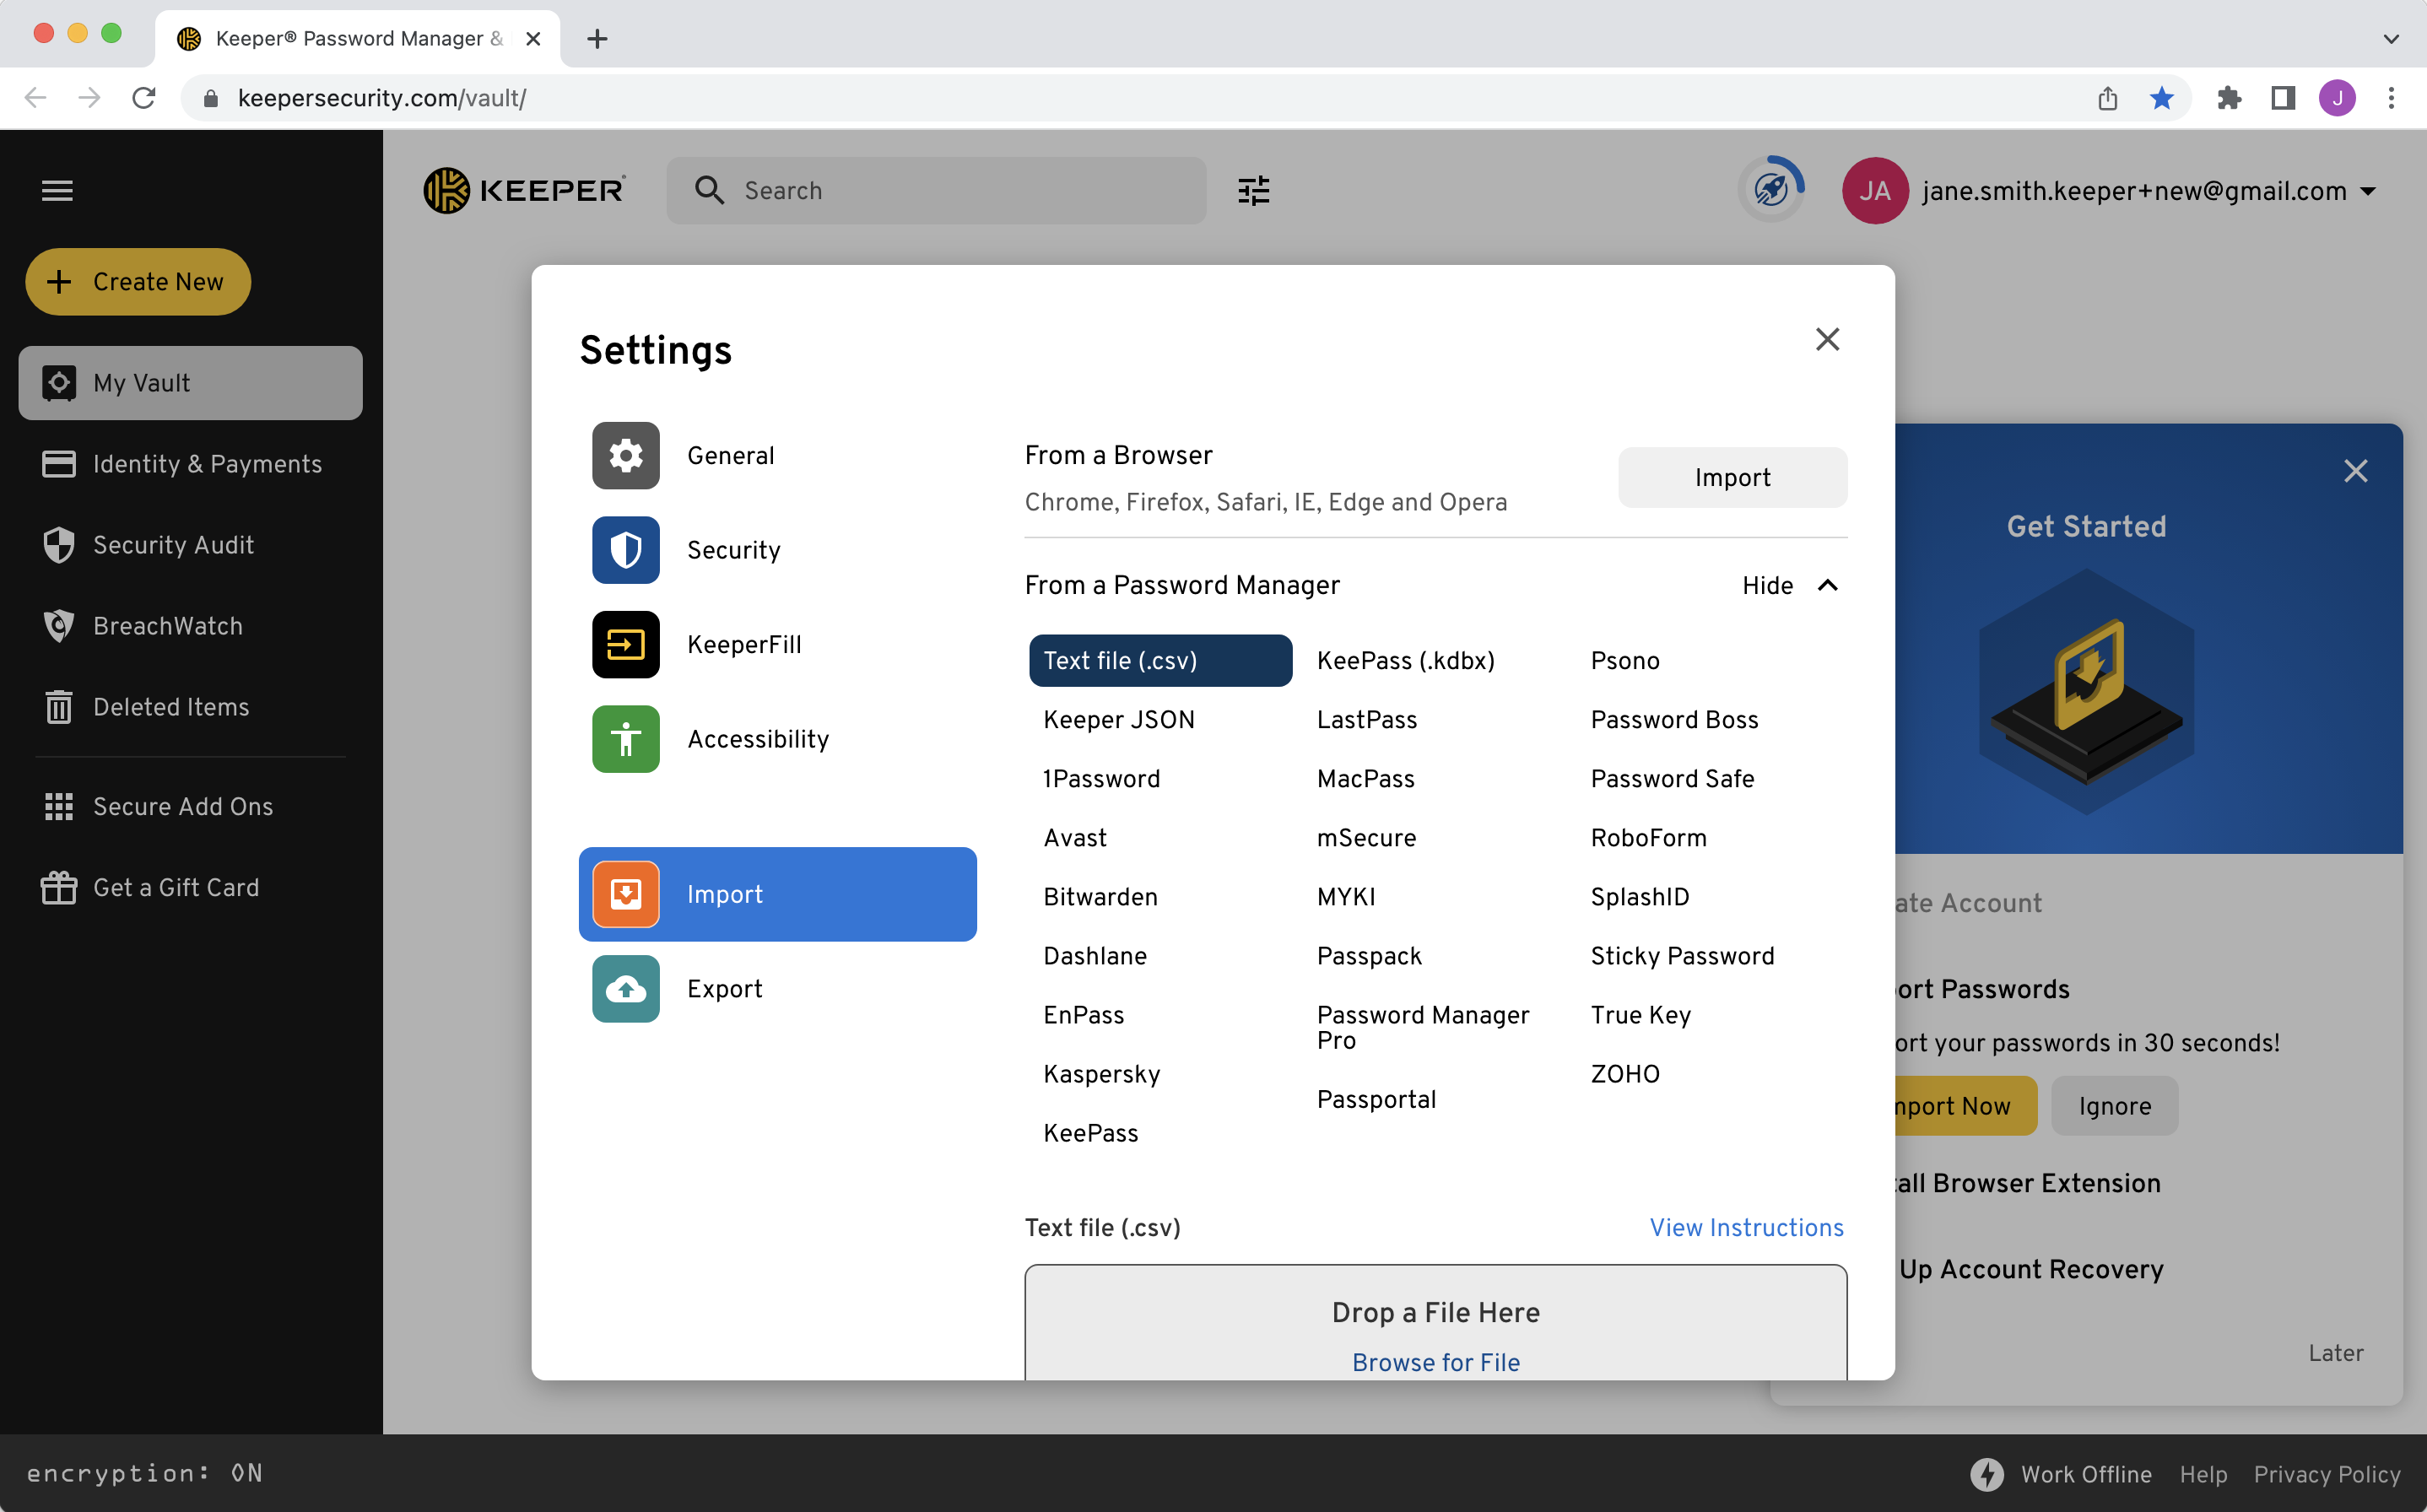This screenshot has height=1512, width=2427.
Task: Expand the browser tab list chevron
Action: (x=2391, y=39)
